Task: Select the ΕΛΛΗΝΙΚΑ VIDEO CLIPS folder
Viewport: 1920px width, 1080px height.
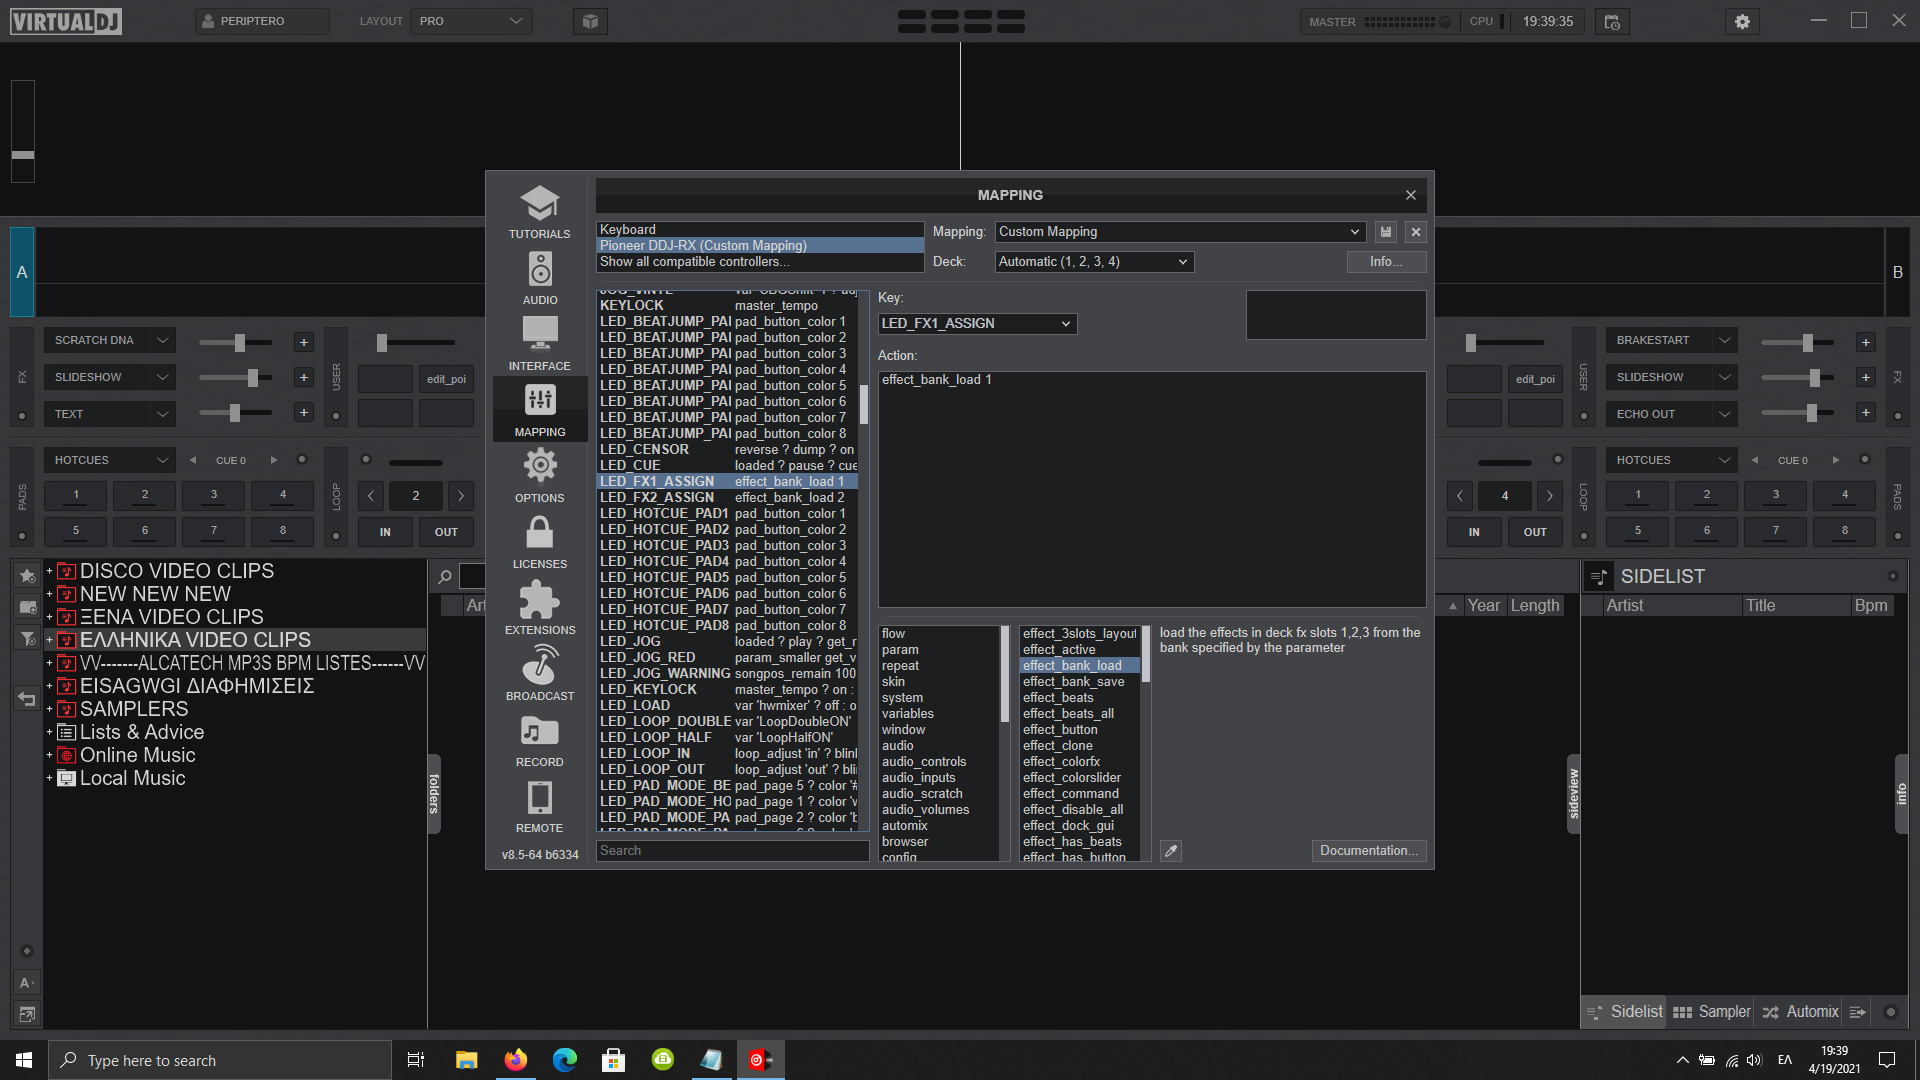Action: coord(236,640)
